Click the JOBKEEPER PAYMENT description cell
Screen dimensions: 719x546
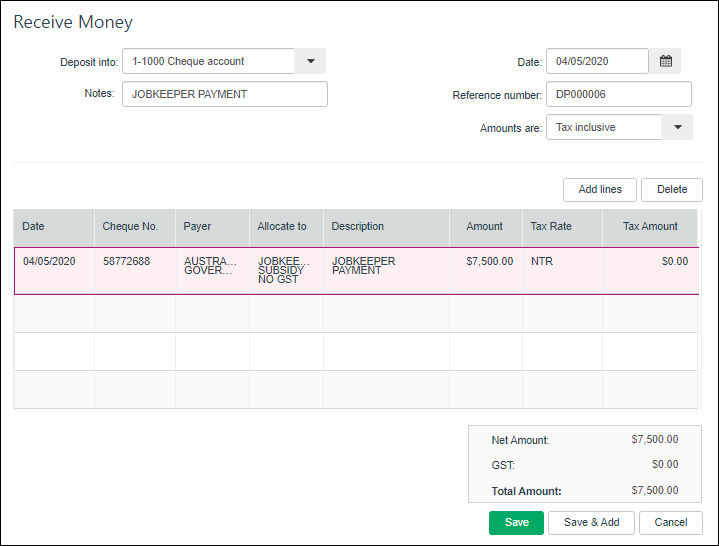385,269
